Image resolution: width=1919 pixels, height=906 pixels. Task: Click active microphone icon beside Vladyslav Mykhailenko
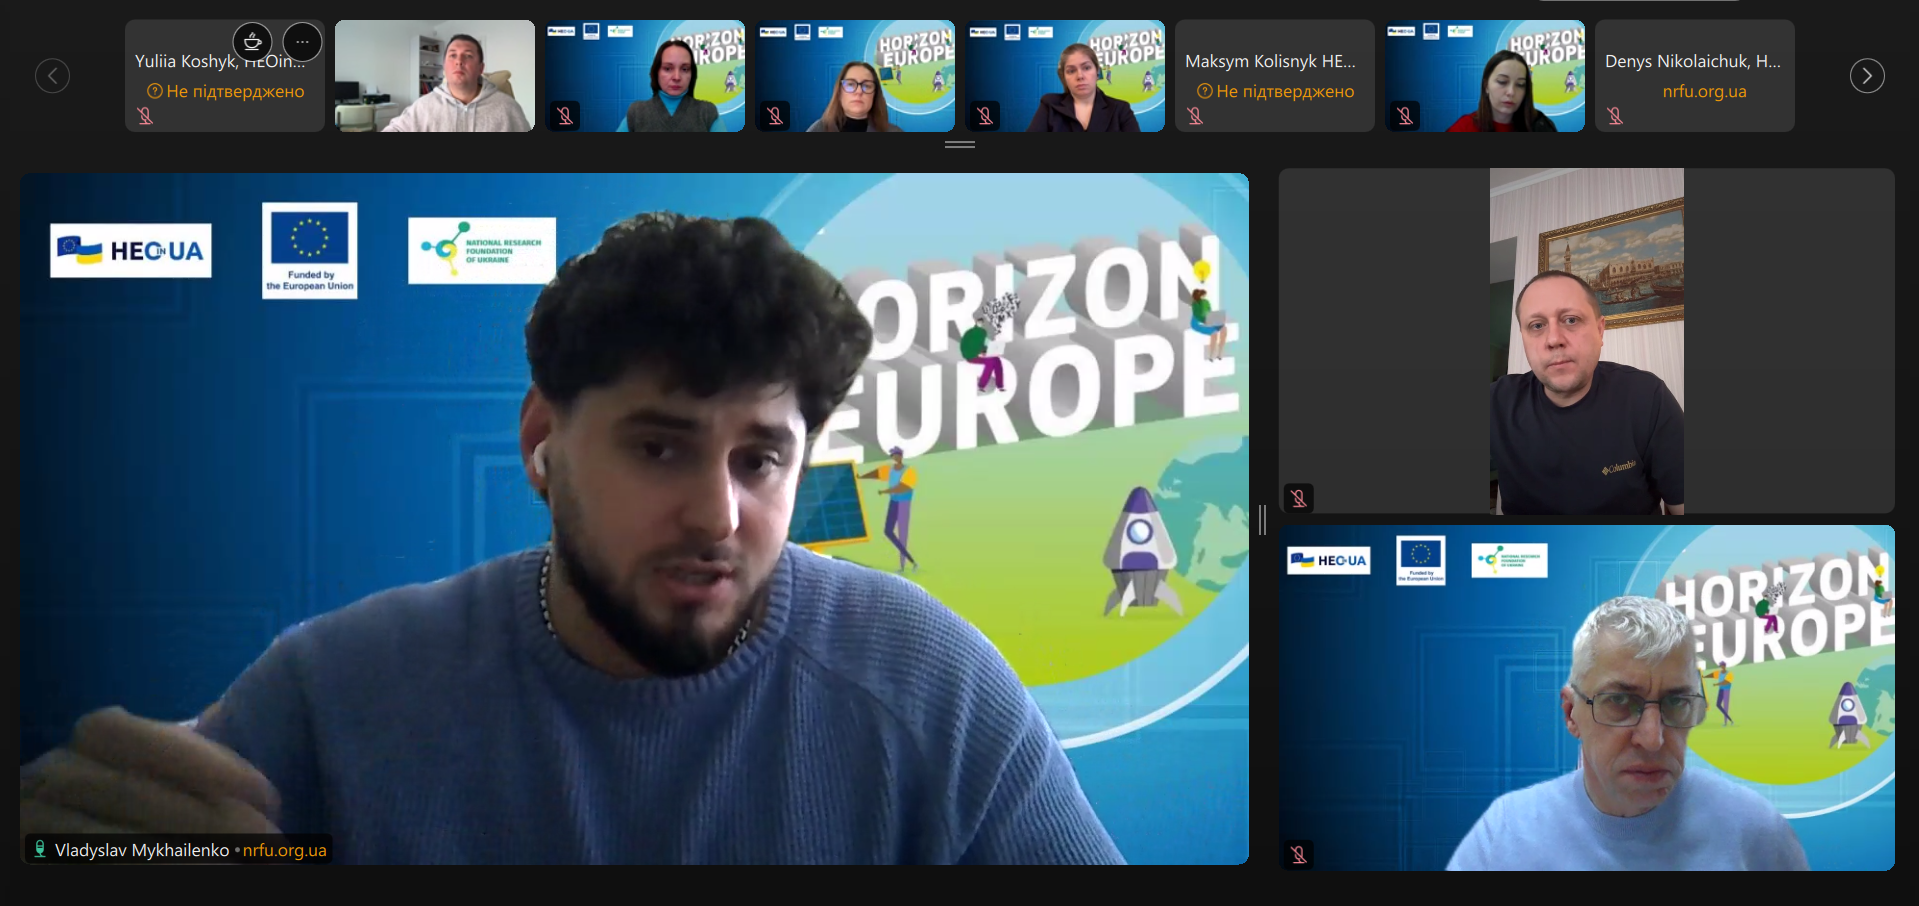coord(40,849)
